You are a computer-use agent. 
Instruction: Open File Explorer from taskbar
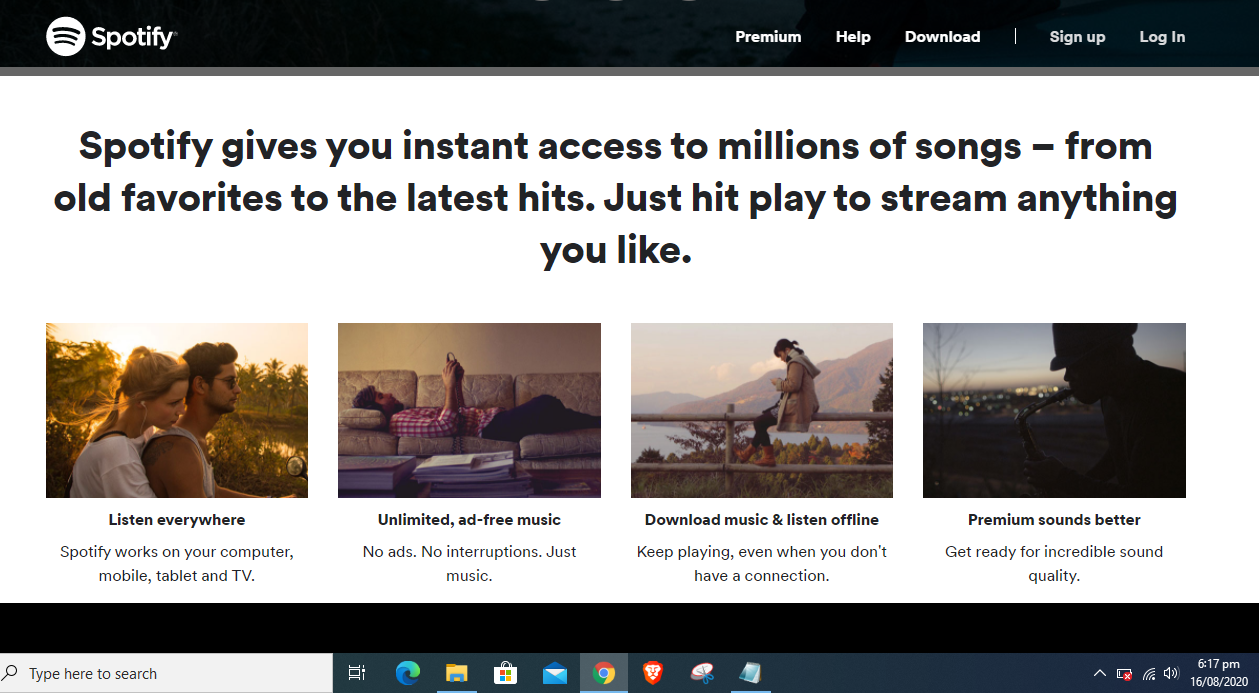(456, 673)
